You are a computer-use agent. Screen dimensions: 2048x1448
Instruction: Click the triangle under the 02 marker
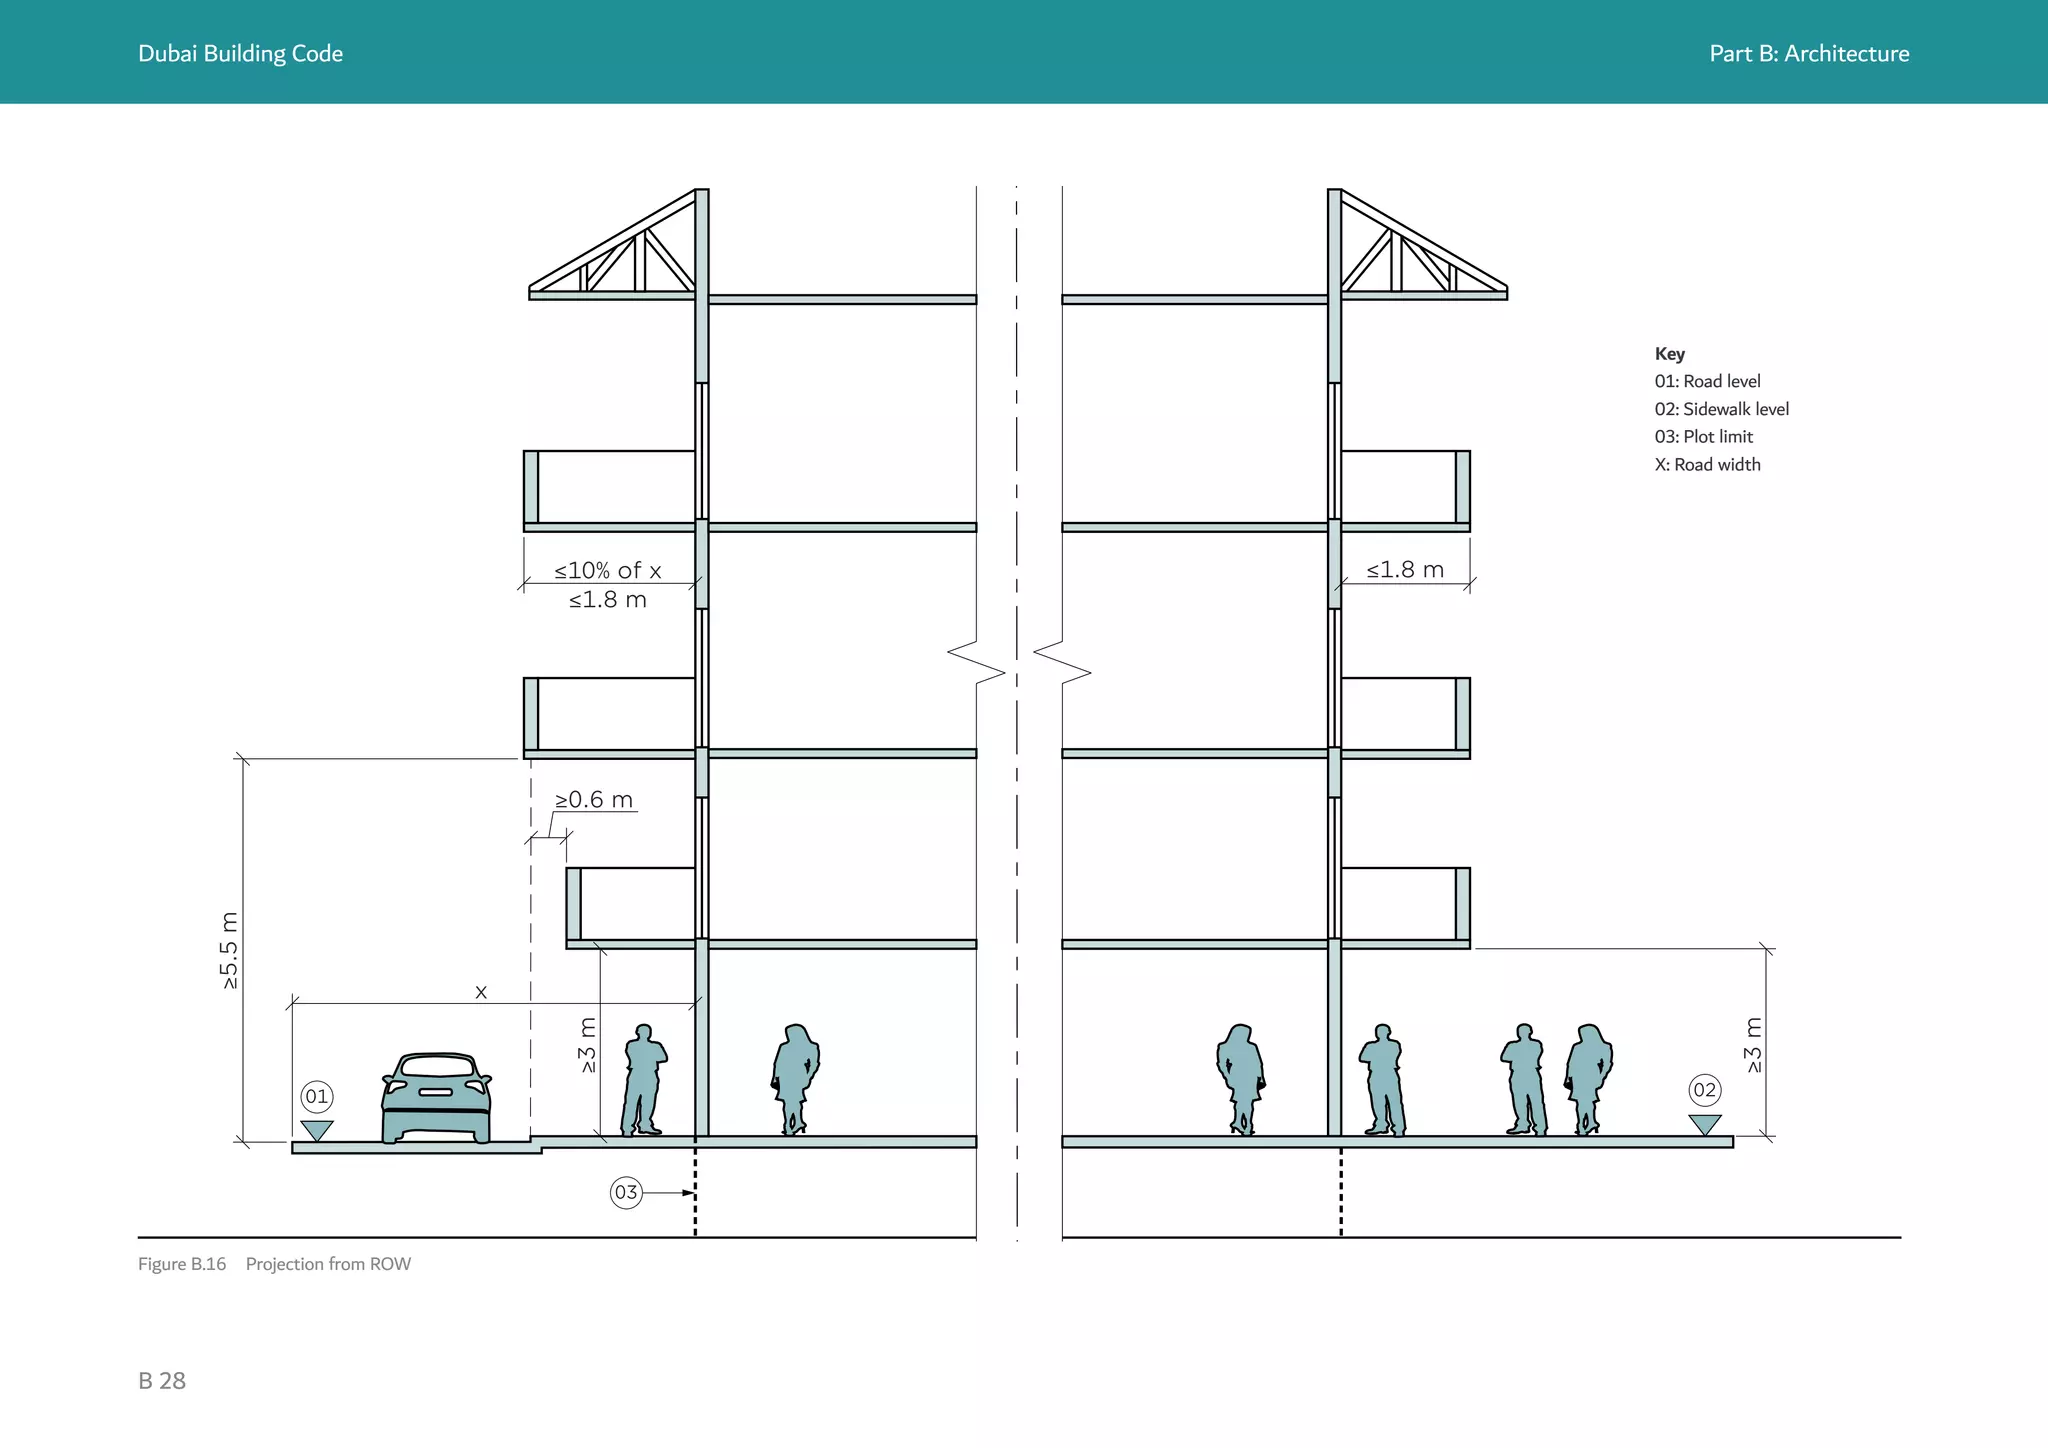1705,1125
